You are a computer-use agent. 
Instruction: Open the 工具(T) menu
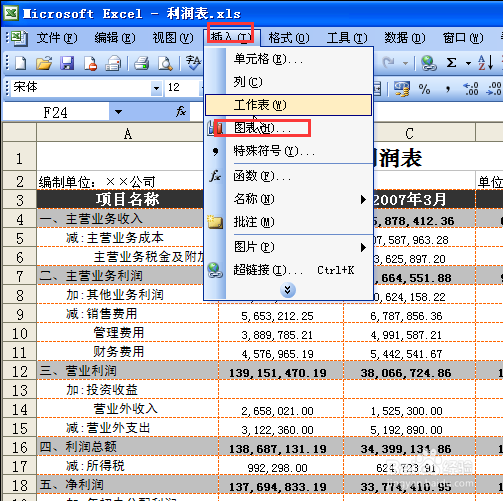click(347, 38)
